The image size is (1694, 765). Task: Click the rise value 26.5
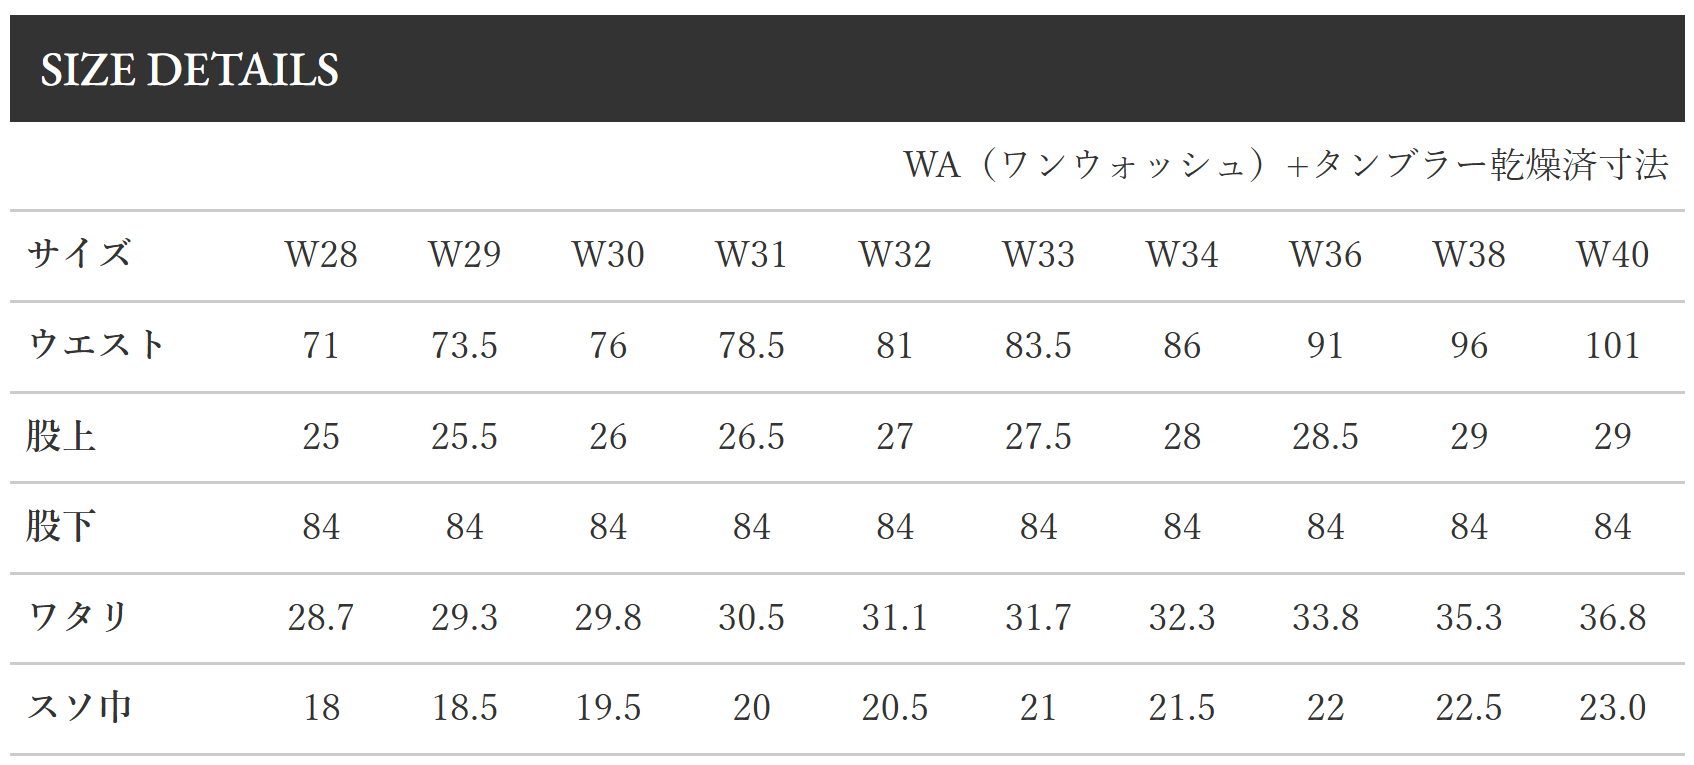point(751,437)
